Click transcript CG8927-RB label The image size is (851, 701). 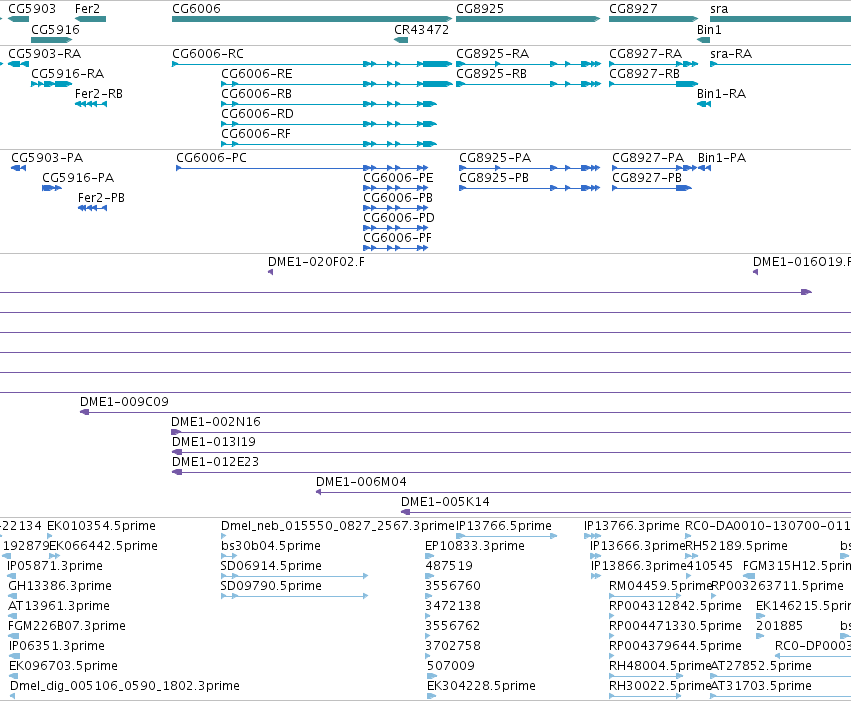coord(644,74)
